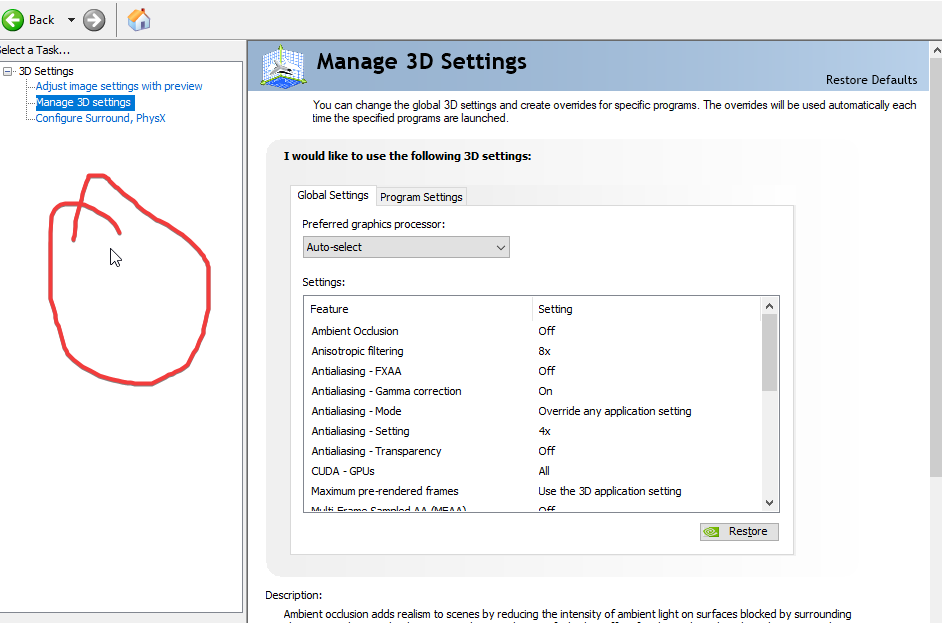This screenshot has height=623, width=942.
Task: Select the CUDA - GPUs row
Action: (532, 471)
